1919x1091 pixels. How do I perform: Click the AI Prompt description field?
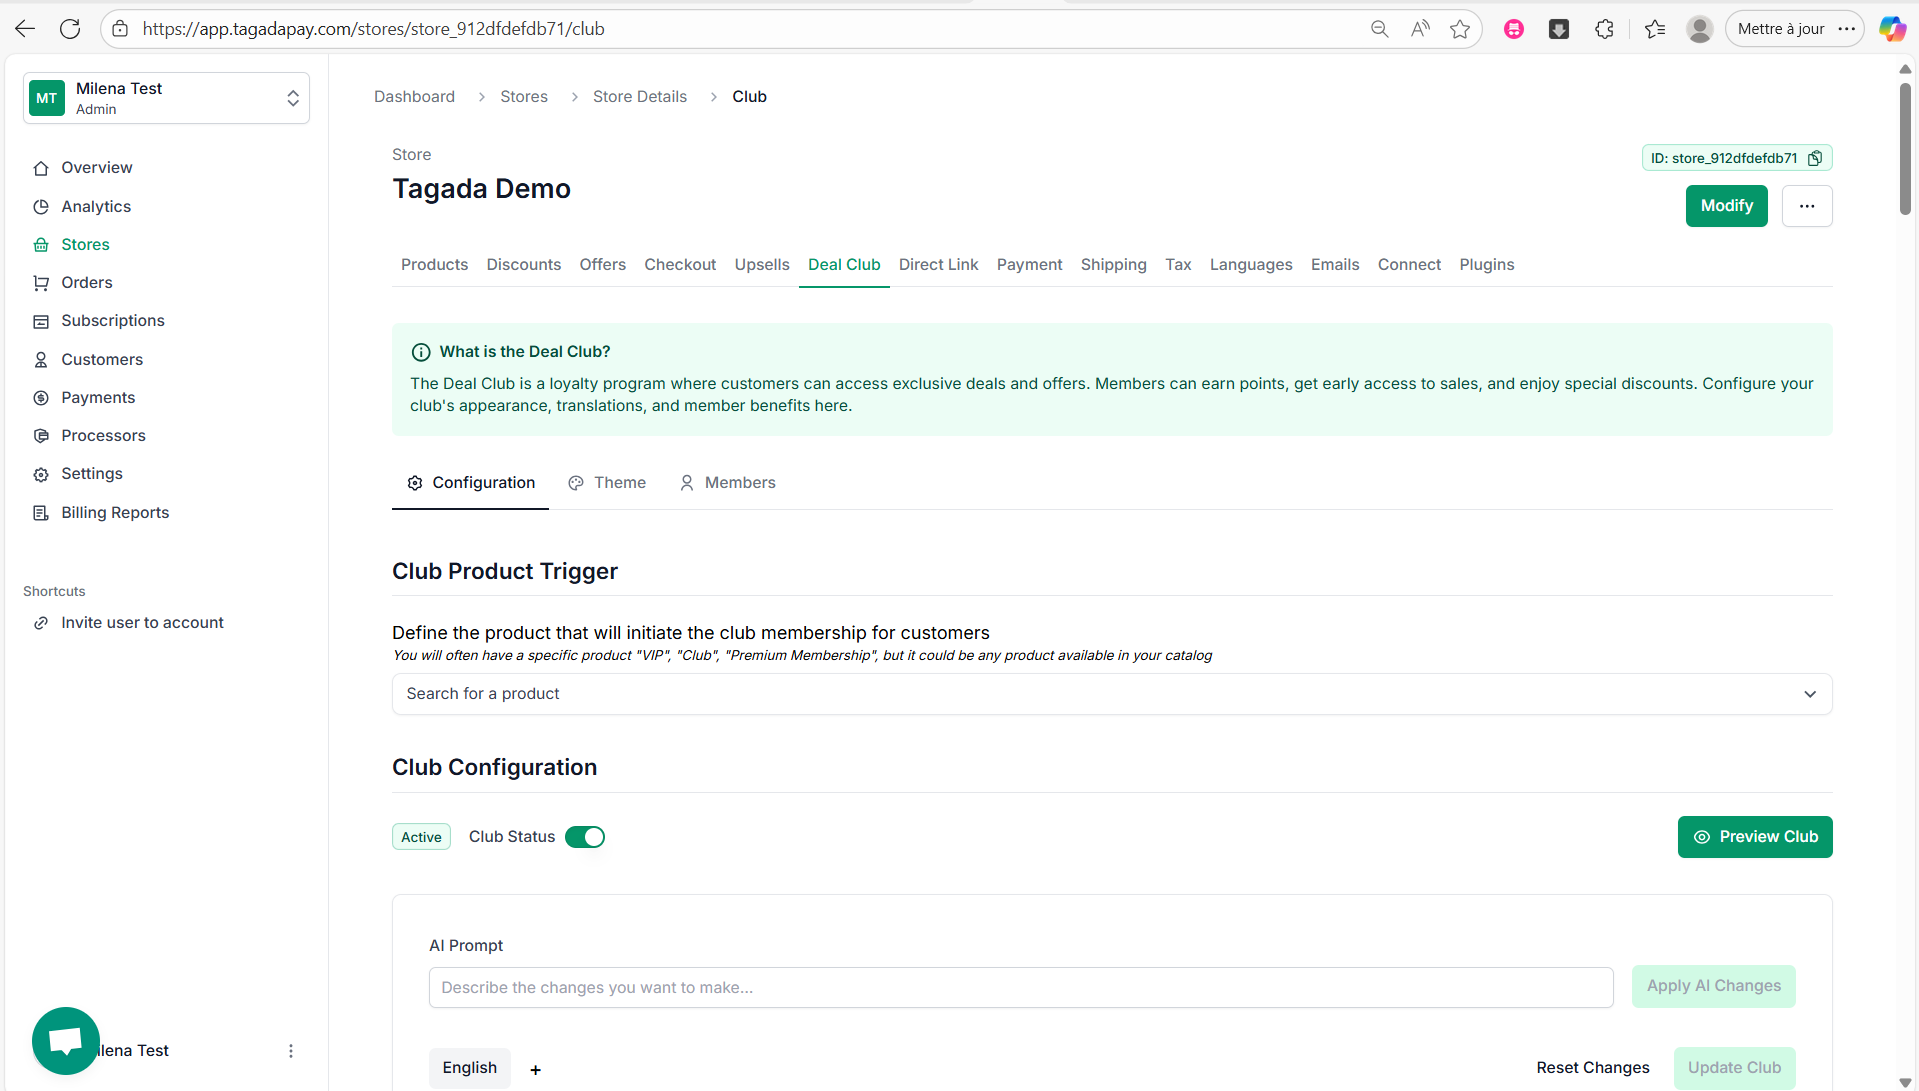(x=1021, y=988)
